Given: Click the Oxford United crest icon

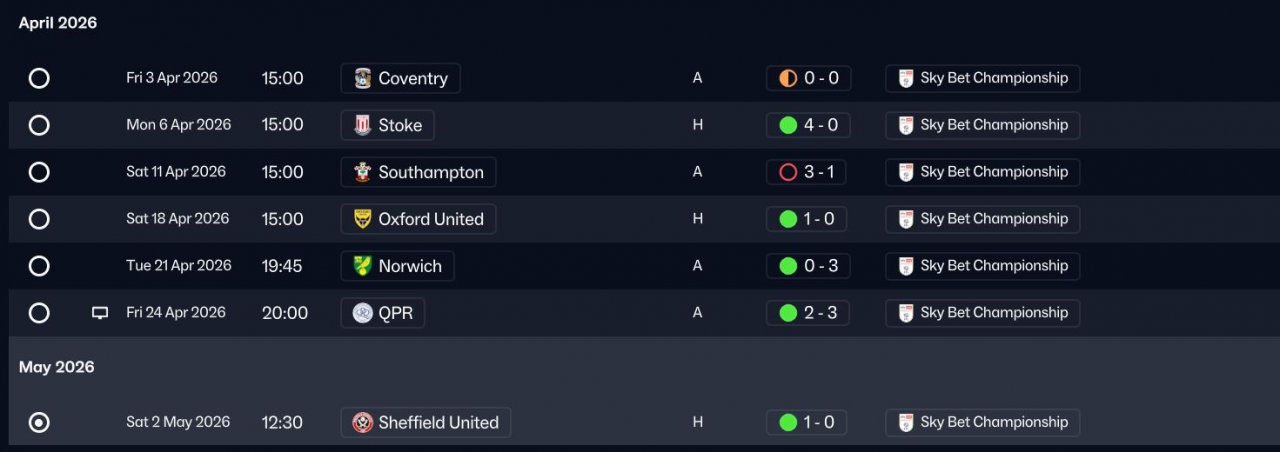Looking at the screenshot, I should (362, 219).
